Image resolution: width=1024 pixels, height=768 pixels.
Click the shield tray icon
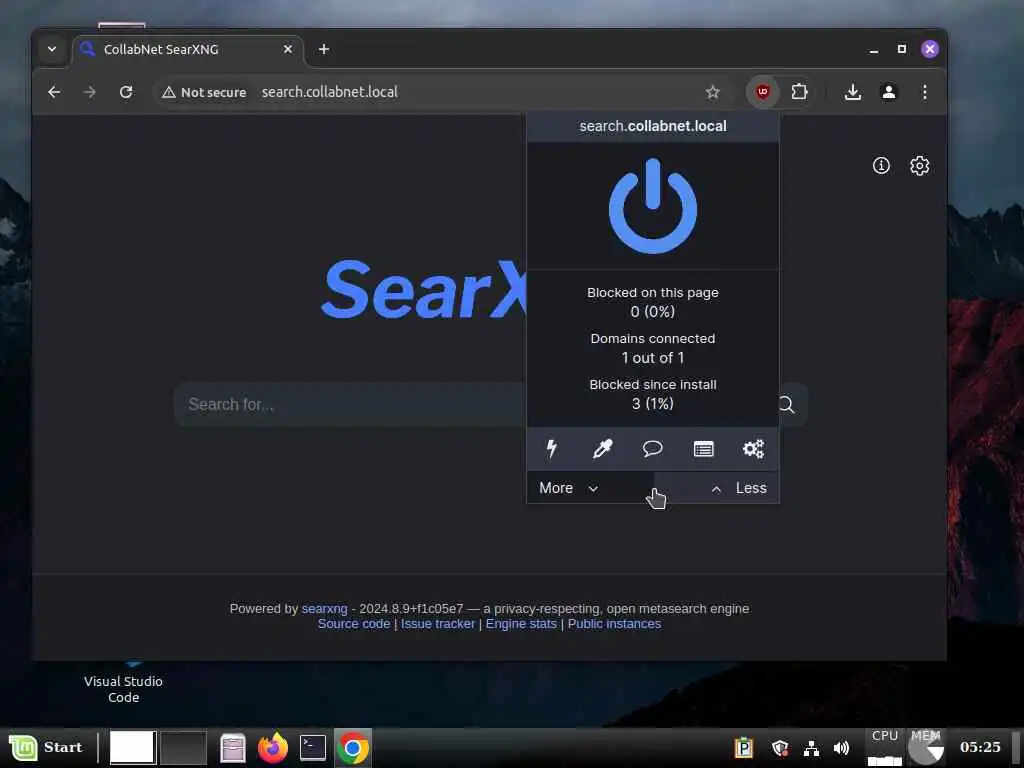[780, 748]
